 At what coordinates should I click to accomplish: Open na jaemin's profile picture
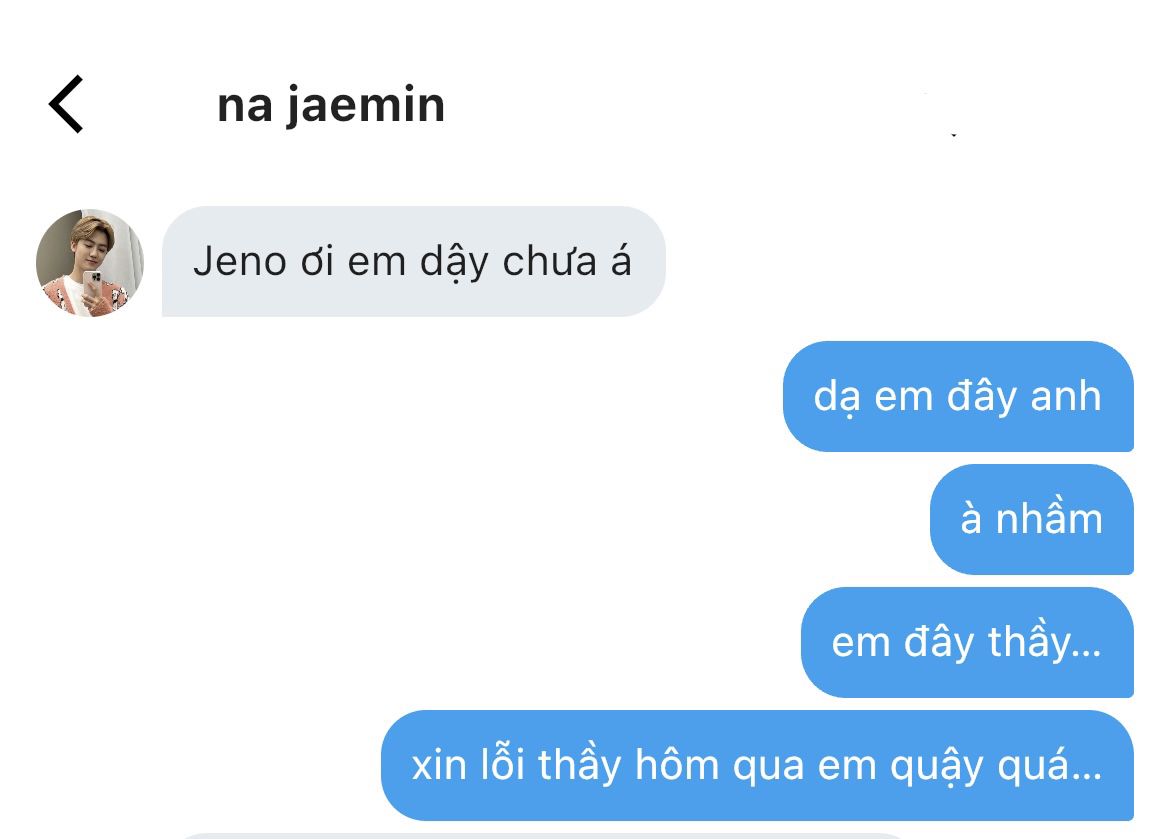point(89,262)
